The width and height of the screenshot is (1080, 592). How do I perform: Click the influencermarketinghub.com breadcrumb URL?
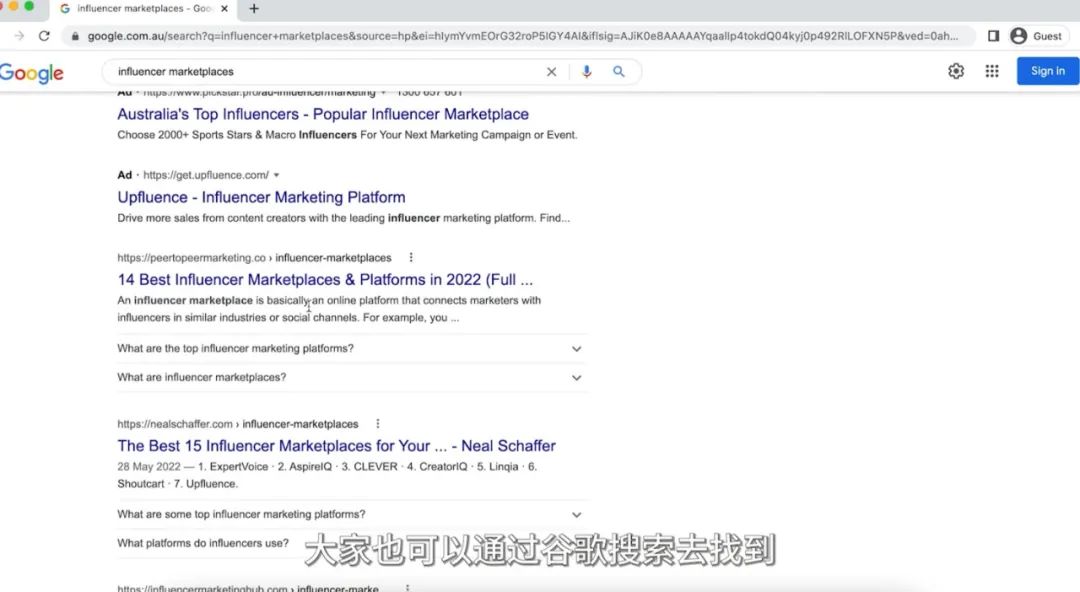248,588
